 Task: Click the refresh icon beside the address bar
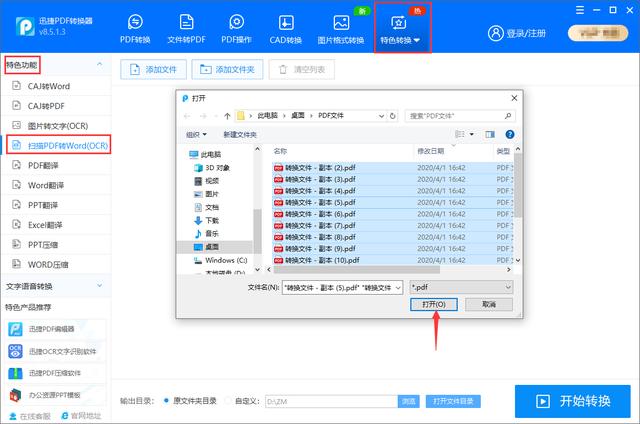393,116
